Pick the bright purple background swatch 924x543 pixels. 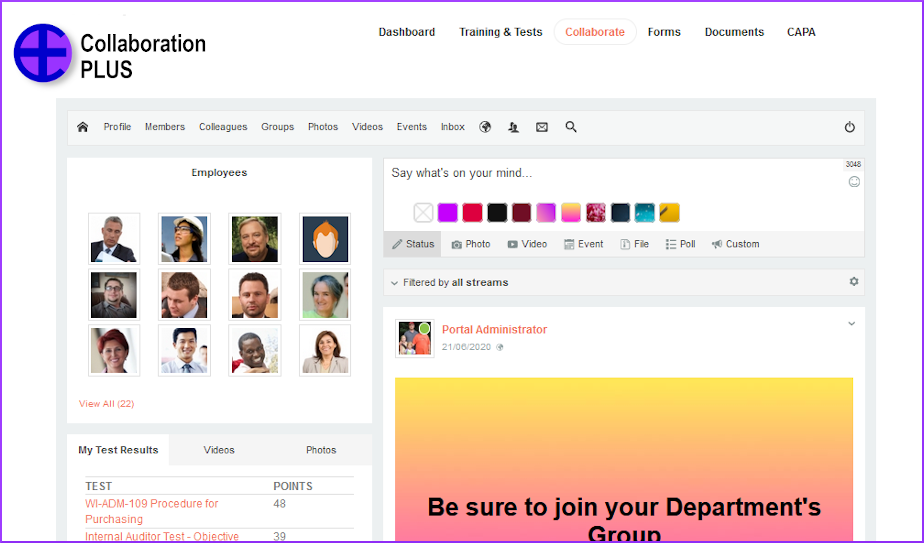448,212
